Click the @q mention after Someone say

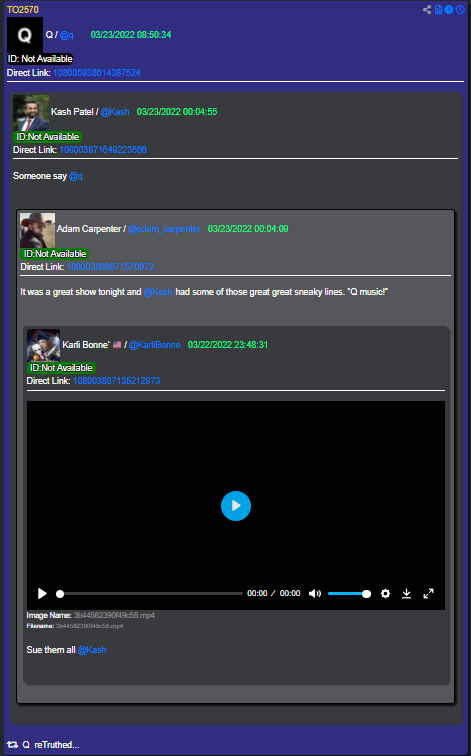(x=76, y=176)
